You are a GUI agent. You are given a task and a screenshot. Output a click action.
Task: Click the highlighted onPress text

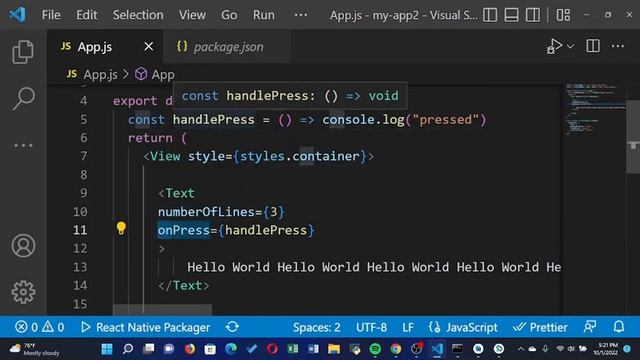click(184, 230)
